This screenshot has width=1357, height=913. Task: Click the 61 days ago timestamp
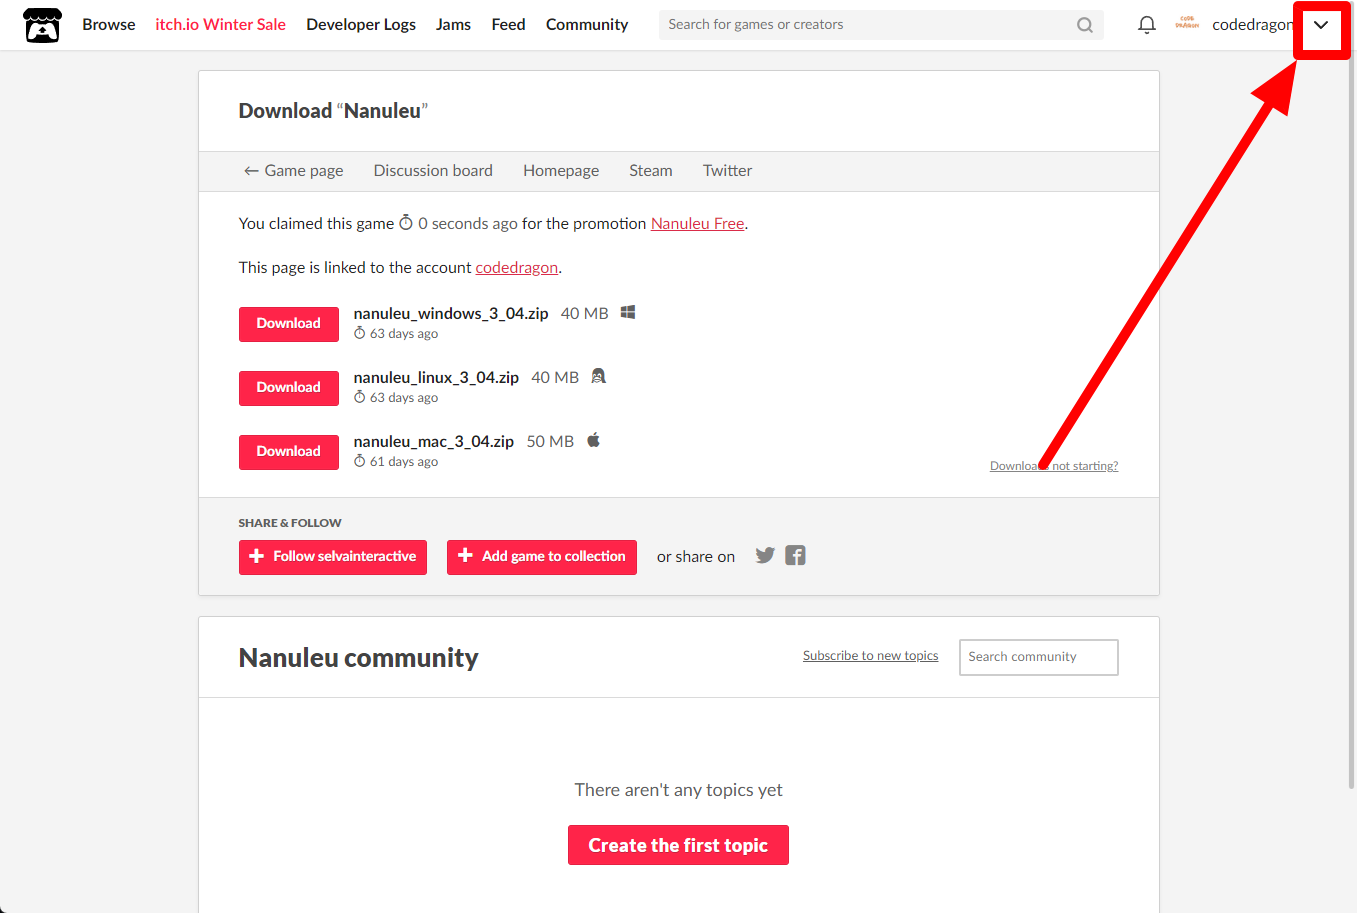(x=404, y=462)
